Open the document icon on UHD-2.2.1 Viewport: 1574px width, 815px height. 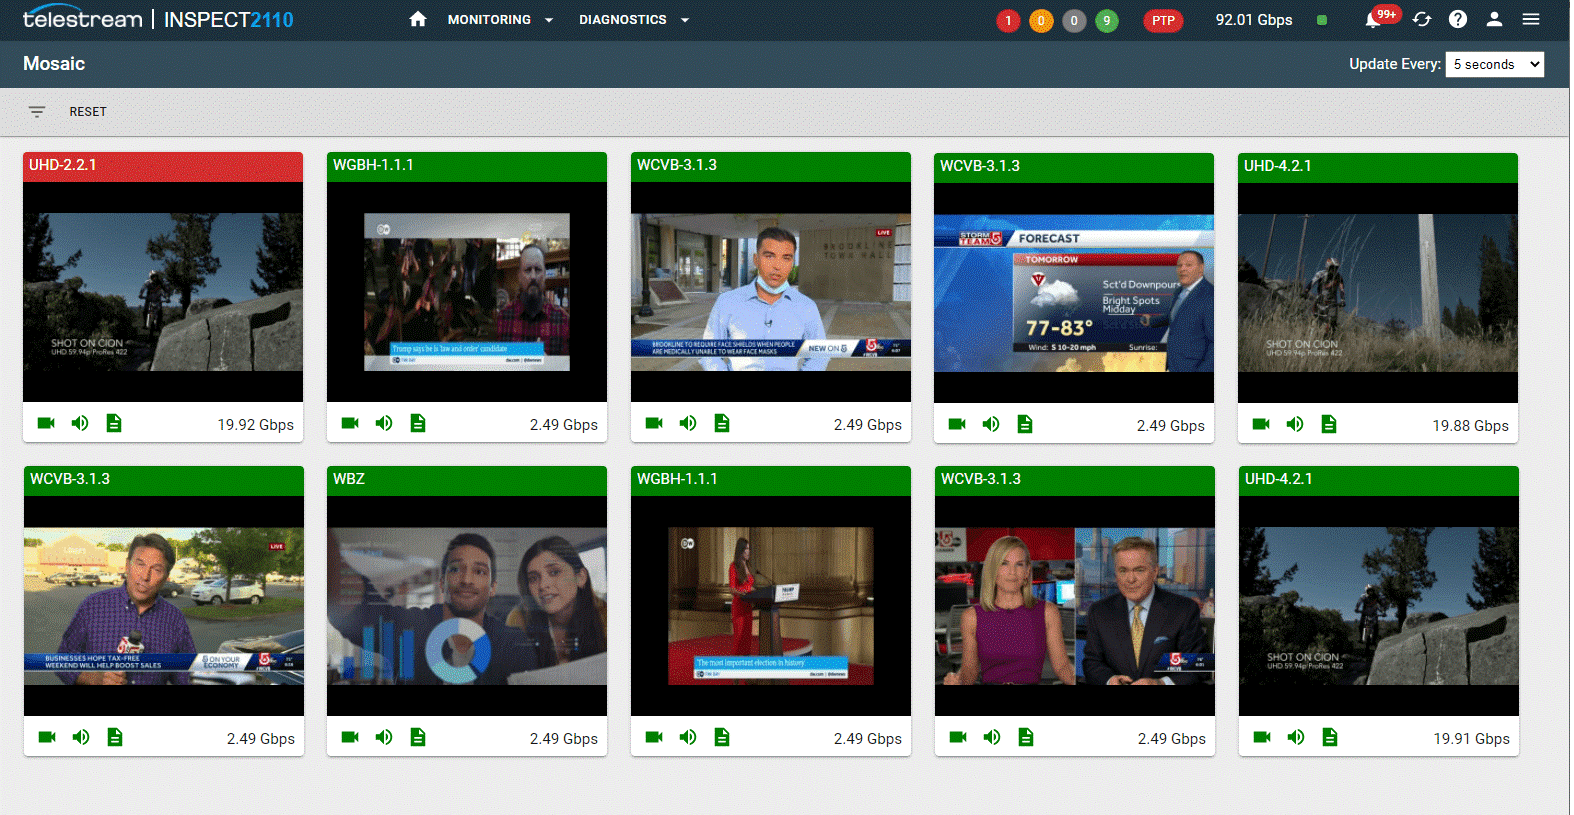pyautogui.click(x=114, y=423)
